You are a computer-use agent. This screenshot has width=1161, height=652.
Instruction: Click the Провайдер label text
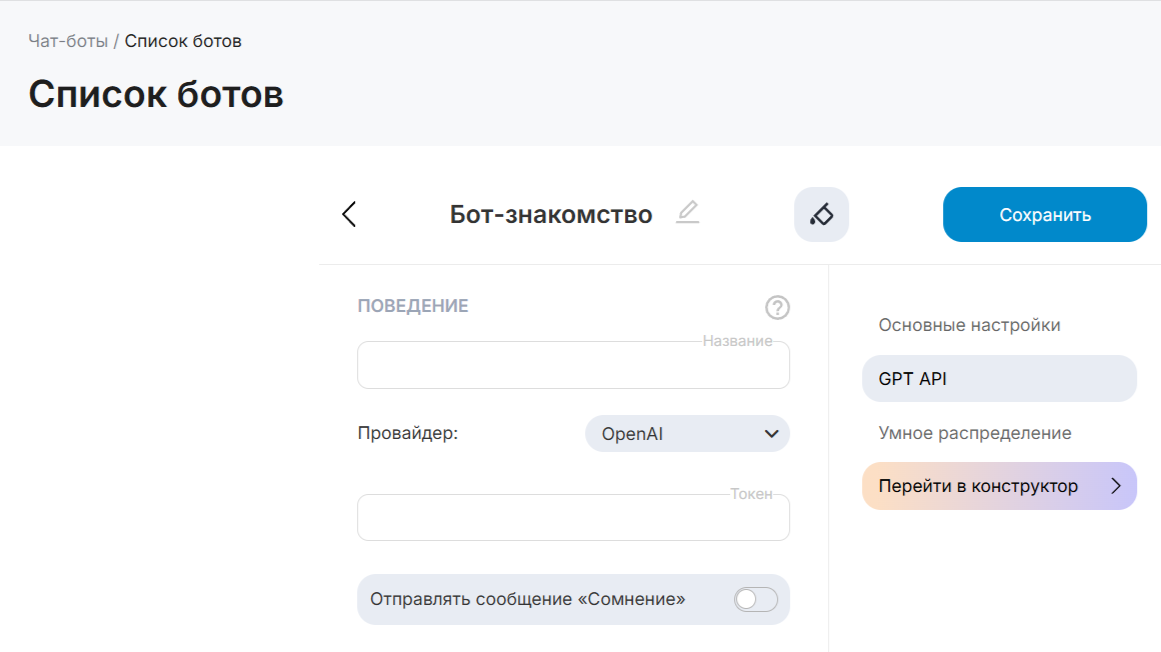click(x=407, y=433)
